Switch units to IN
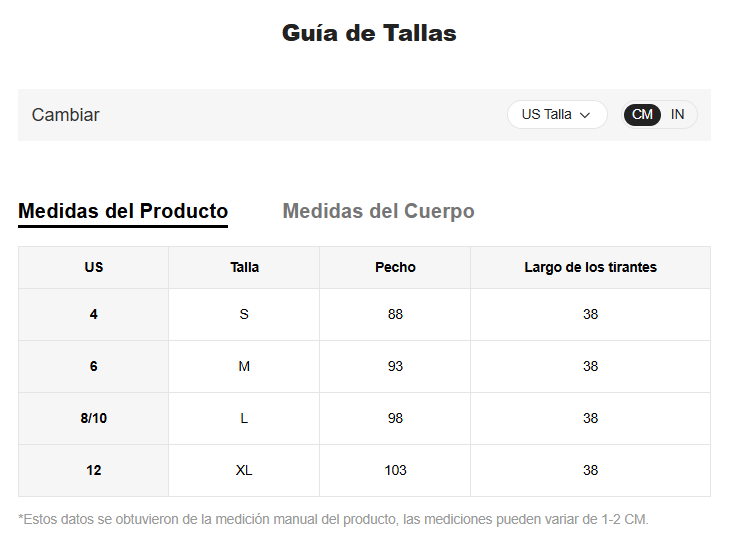This screenshot has width=729, height=540. 678,115
